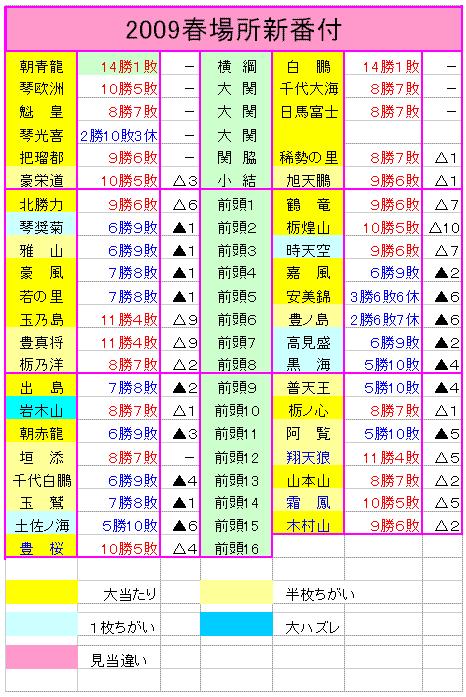The image size is (466, 697).
Task: Click the pale yellow 半枚ちがい legend swatch
Action: point(236,592)
